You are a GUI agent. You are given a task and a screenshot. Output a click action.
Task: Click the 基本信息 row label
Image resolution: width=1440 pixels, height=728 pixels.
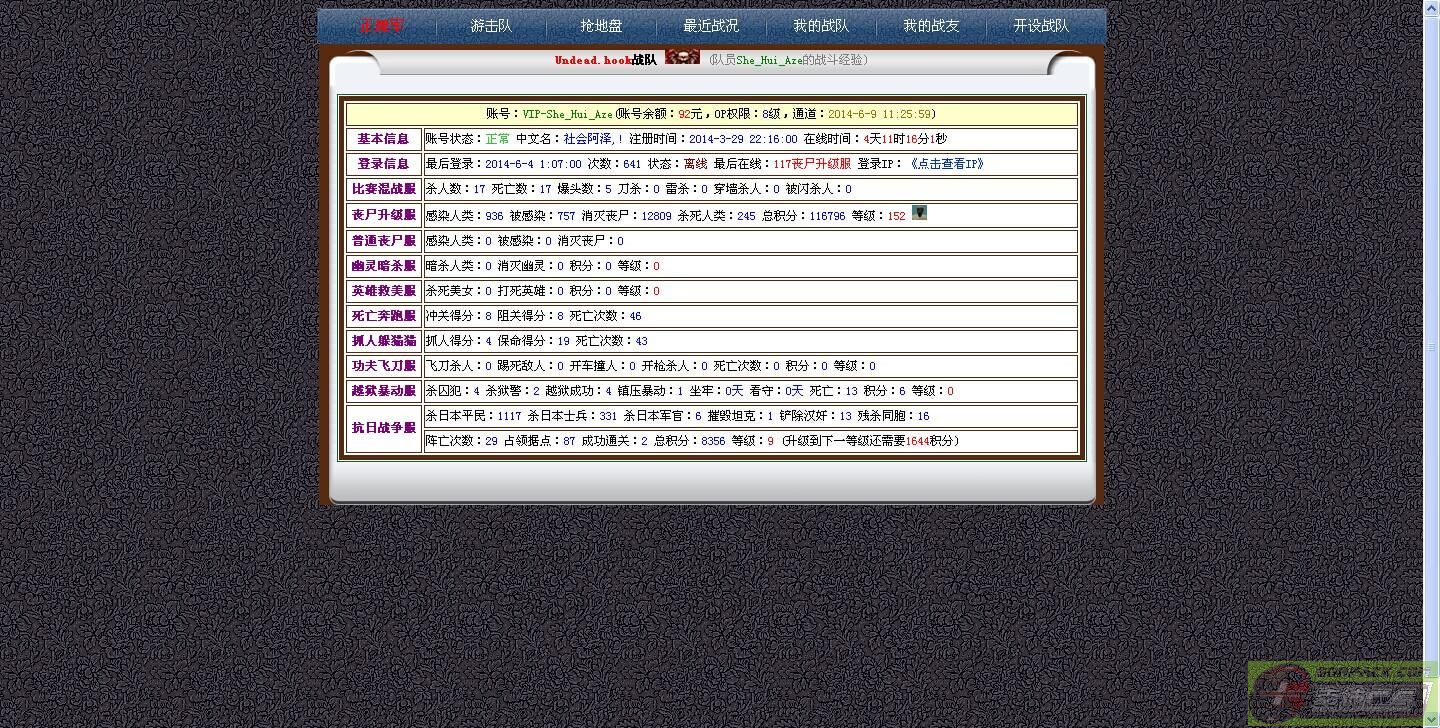383,139
